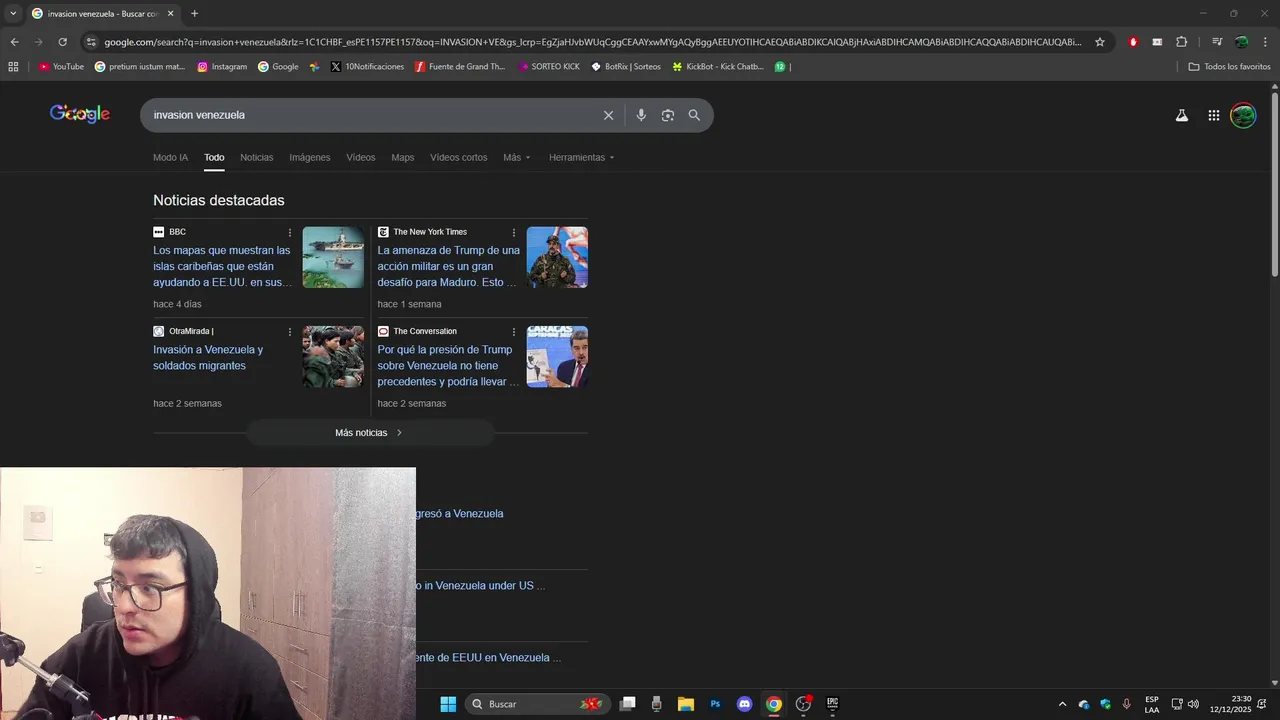Viewport: 1280px width, 720px height.
Task: Open the Chrome tab search dropdown
Action: click(x=13, y=13)
